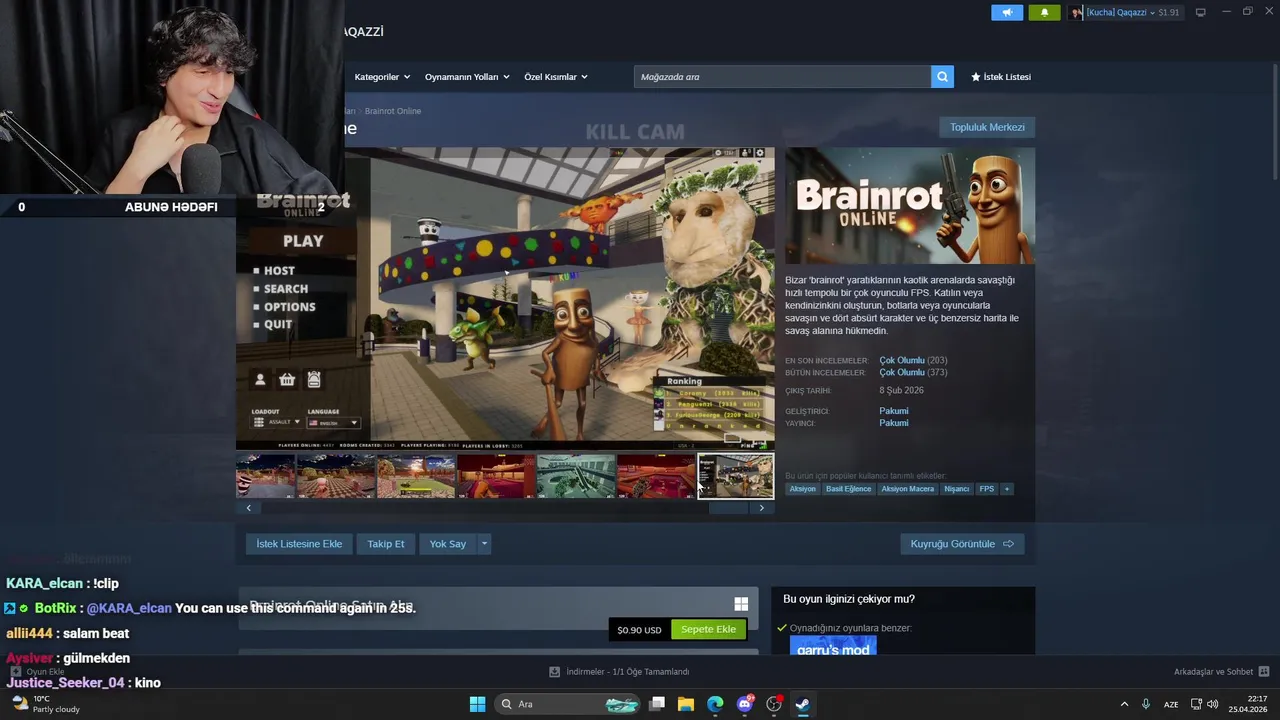Viewport: 1280px width, 720px height.
Task: Expand Özel Kısımlar dropdown
Action: (556, 77)
